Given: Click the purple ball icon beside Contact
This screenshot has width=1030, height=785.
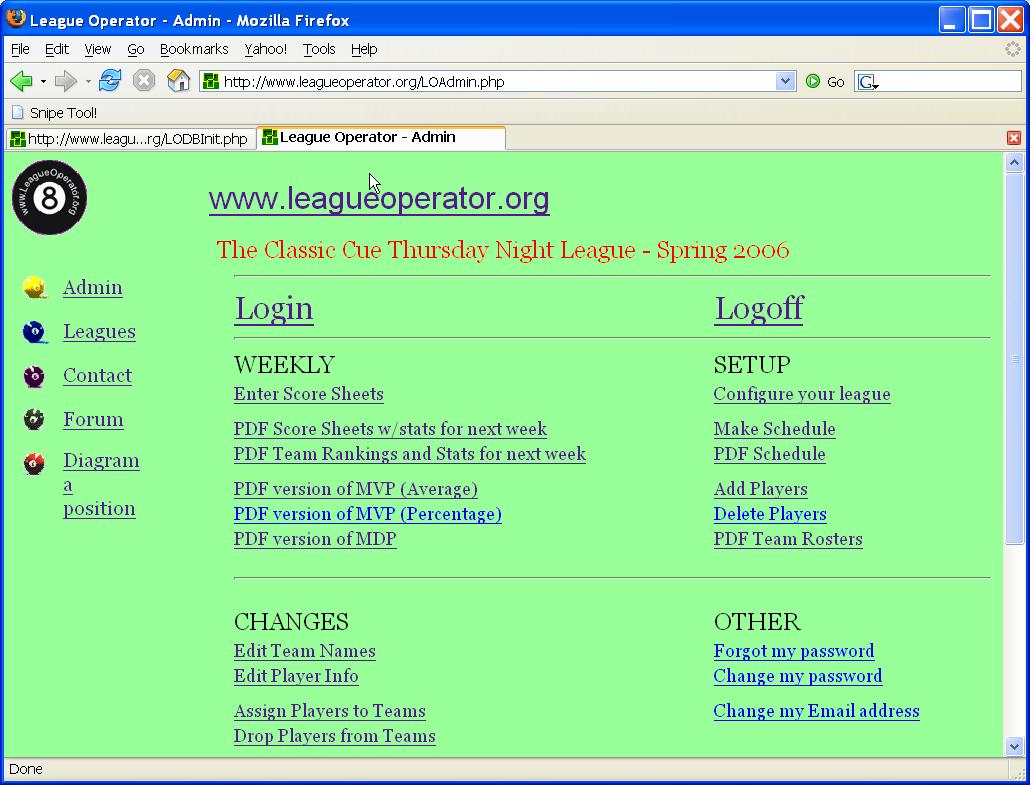Looking at the screenshot, I should click(x=35, y=376).
